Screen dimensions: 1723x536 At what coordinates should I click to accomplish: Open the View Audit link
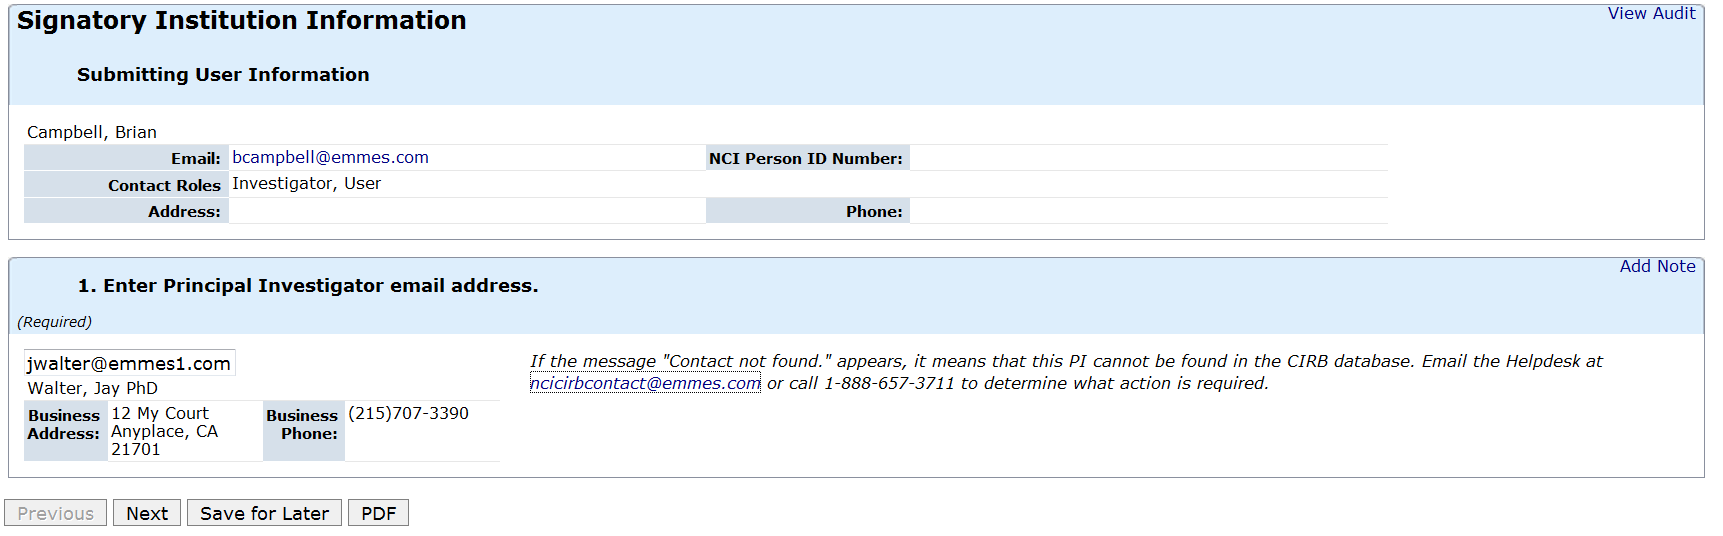pos(1651,14)
